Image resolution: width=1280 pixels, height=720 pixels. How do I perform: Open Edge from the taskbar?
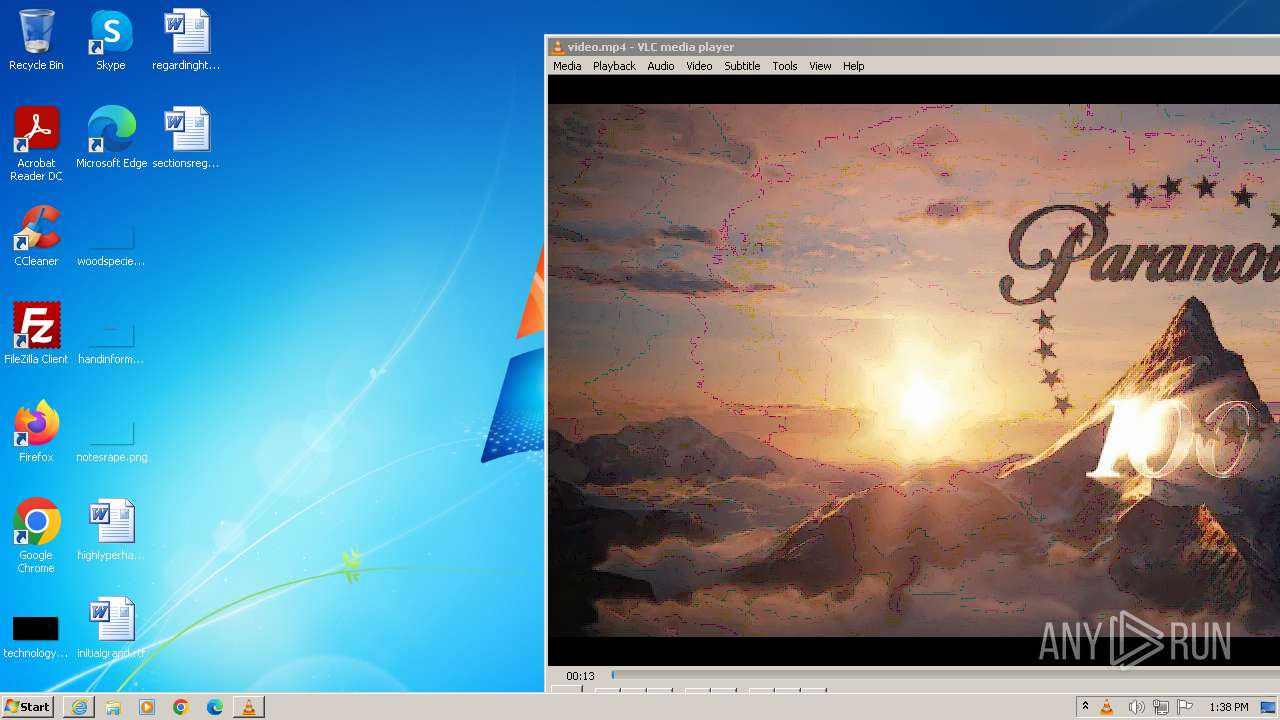pyautogui.click(x=215, y=707)
